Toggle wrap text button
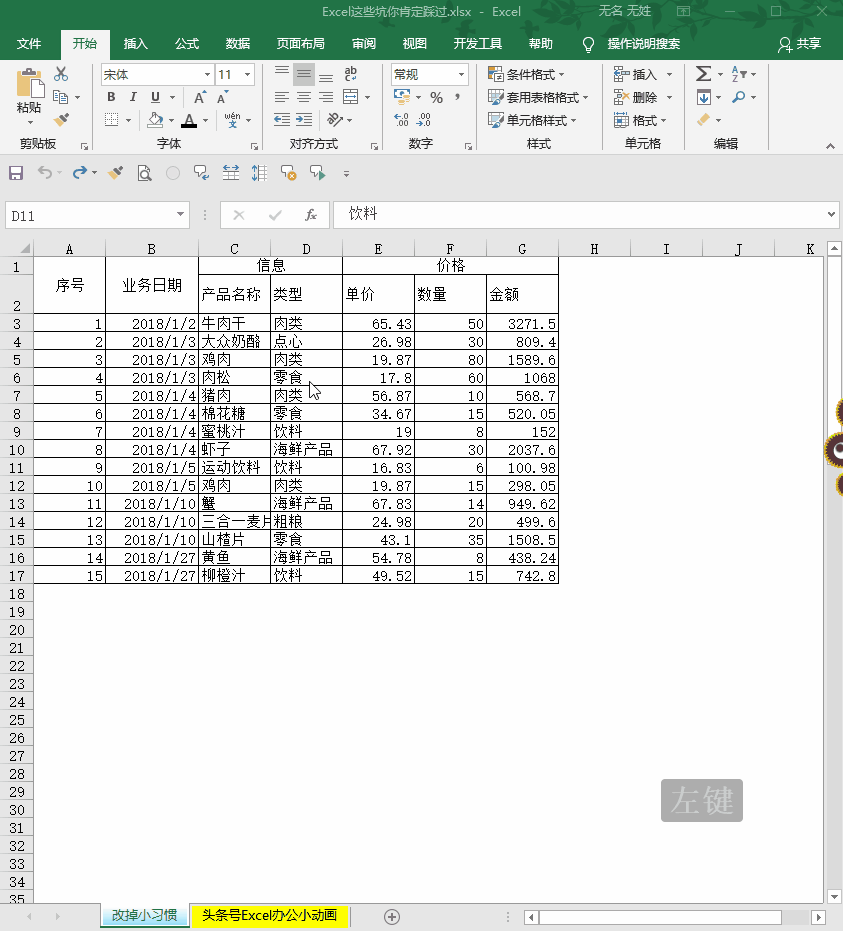This screenshot has width=843, height=931. coord(350,74)
